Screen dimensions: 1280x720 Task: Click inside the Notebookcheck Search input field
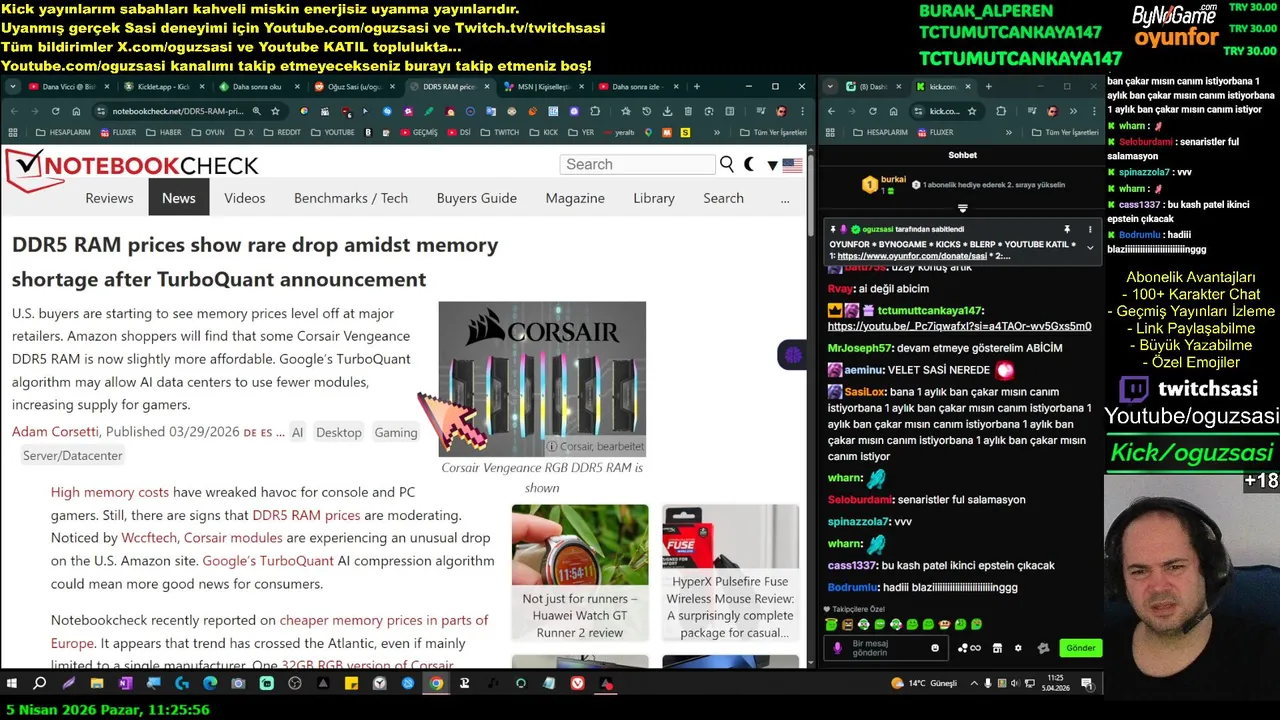(638, 164)
